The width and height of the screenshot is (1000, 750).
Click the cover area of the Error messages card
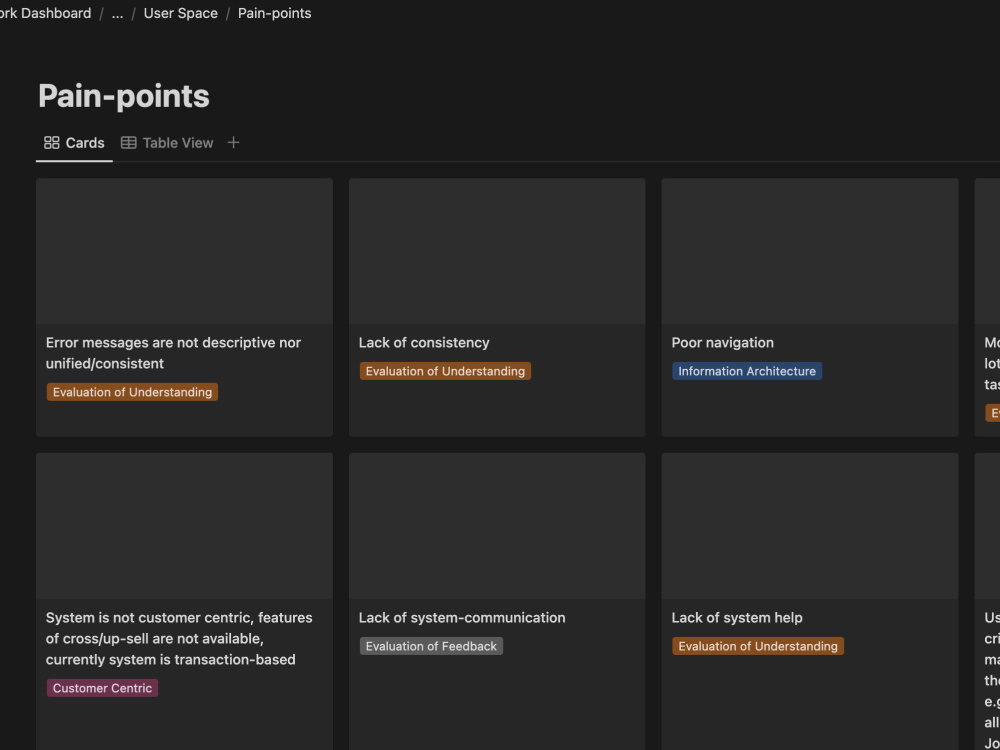(x=184, y=251)
